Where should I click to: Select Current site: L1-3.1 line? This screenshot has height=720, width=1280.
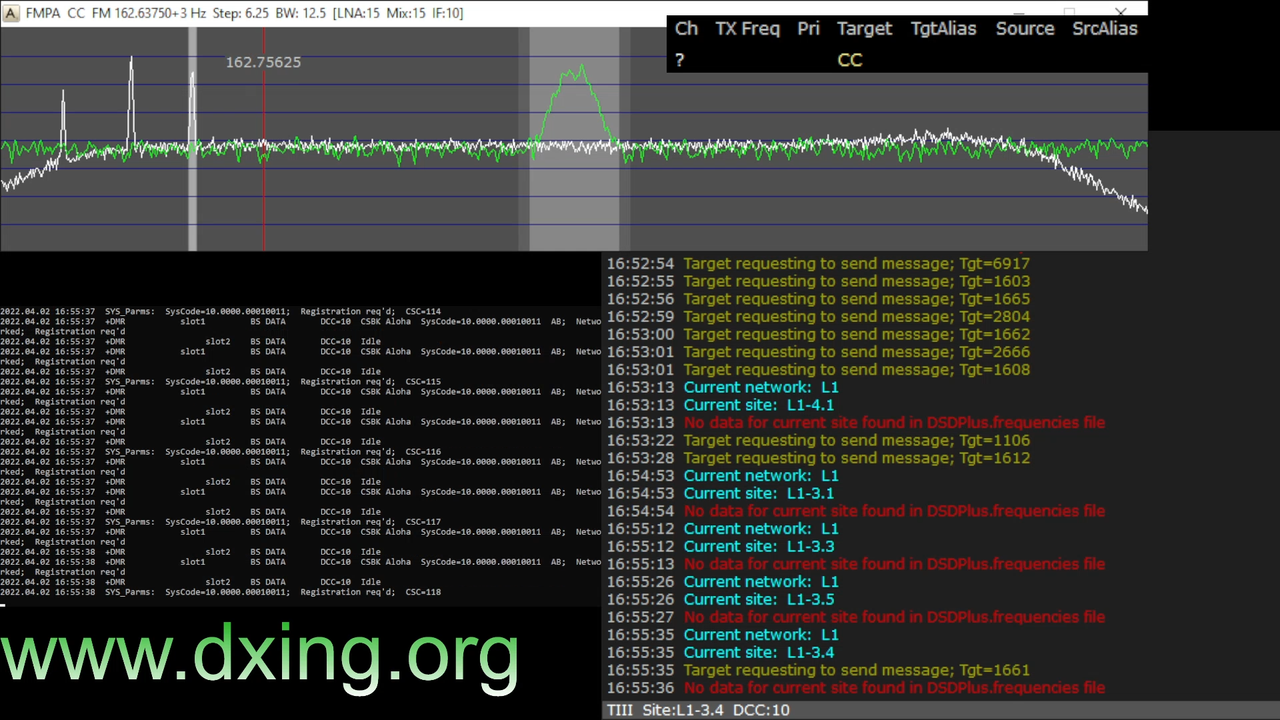pos(720,494)
